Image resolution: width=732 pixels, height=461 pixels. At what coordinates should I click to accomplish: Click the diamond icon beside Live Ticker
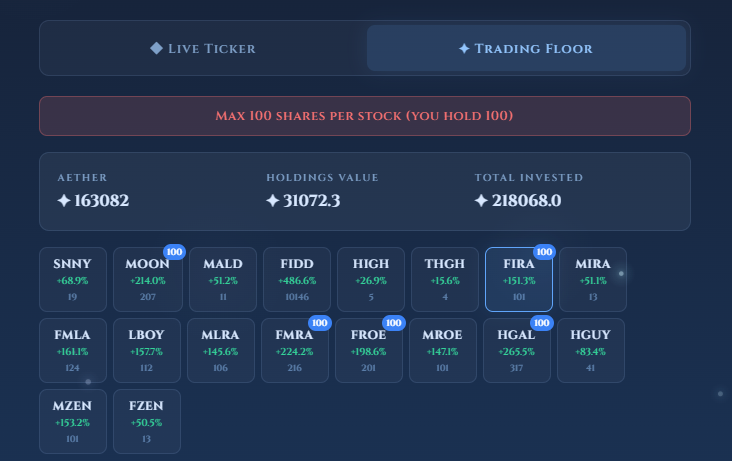click(156, 48)
